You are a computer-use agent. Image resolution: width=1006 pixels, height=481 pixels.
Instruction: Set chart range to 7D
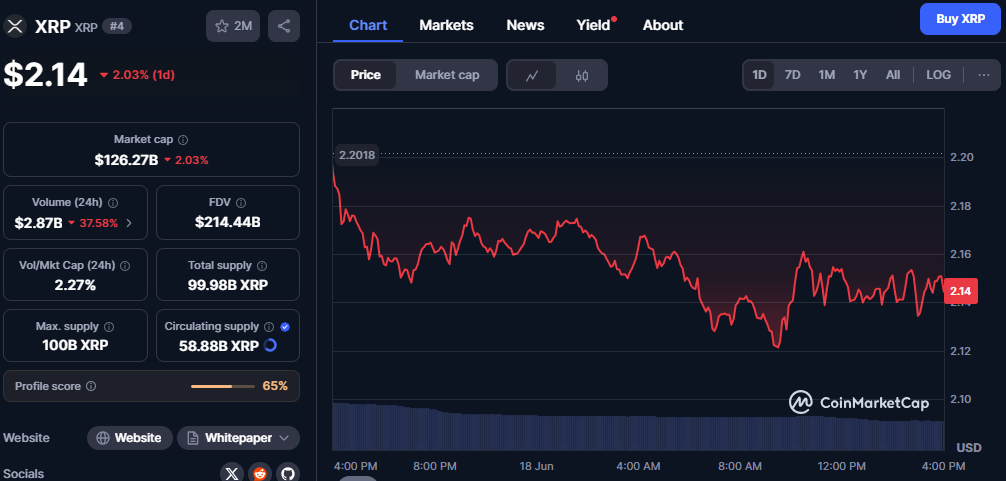click(792, 75)
